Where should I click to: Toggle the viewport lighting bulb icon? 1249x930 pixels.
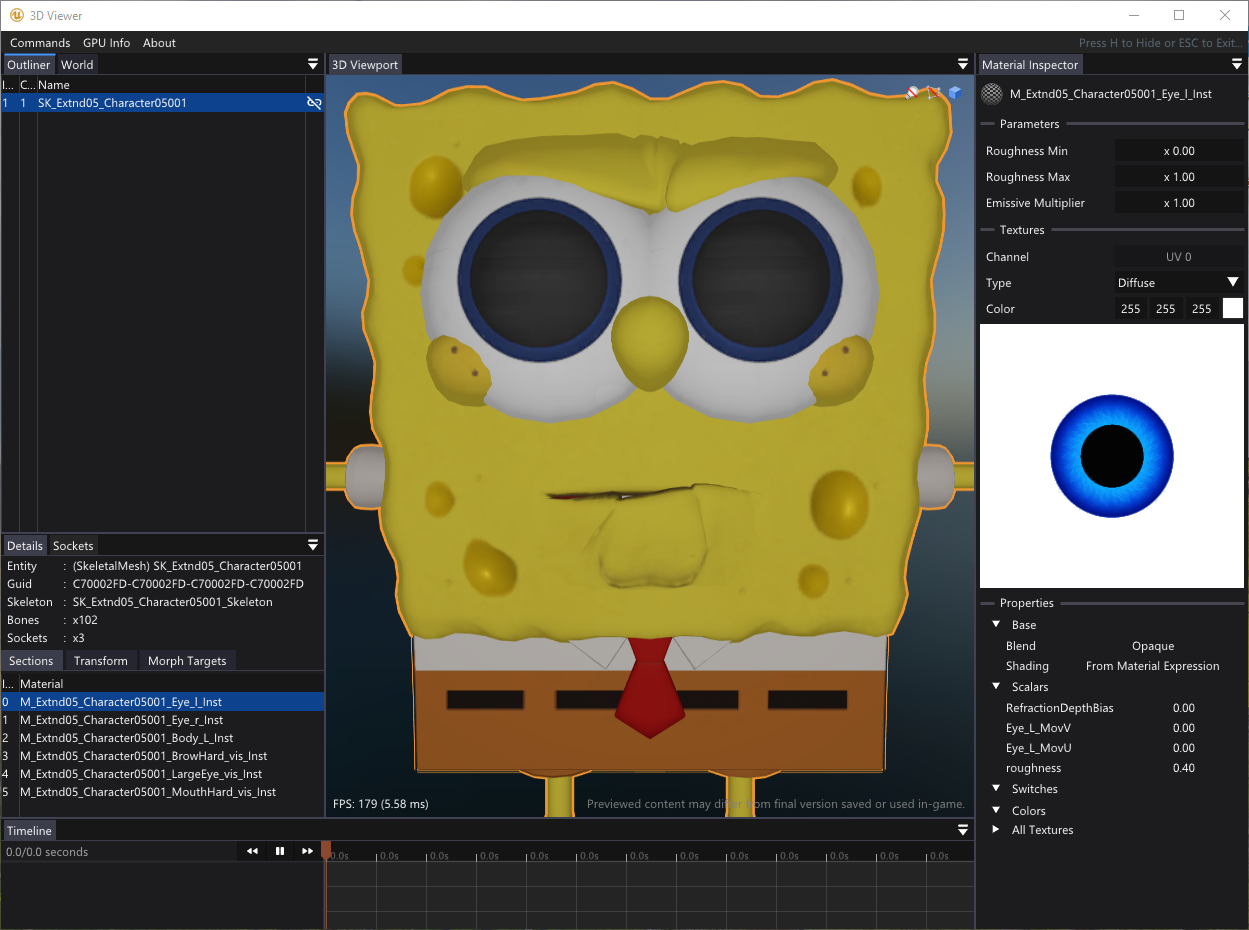[912, 93]
